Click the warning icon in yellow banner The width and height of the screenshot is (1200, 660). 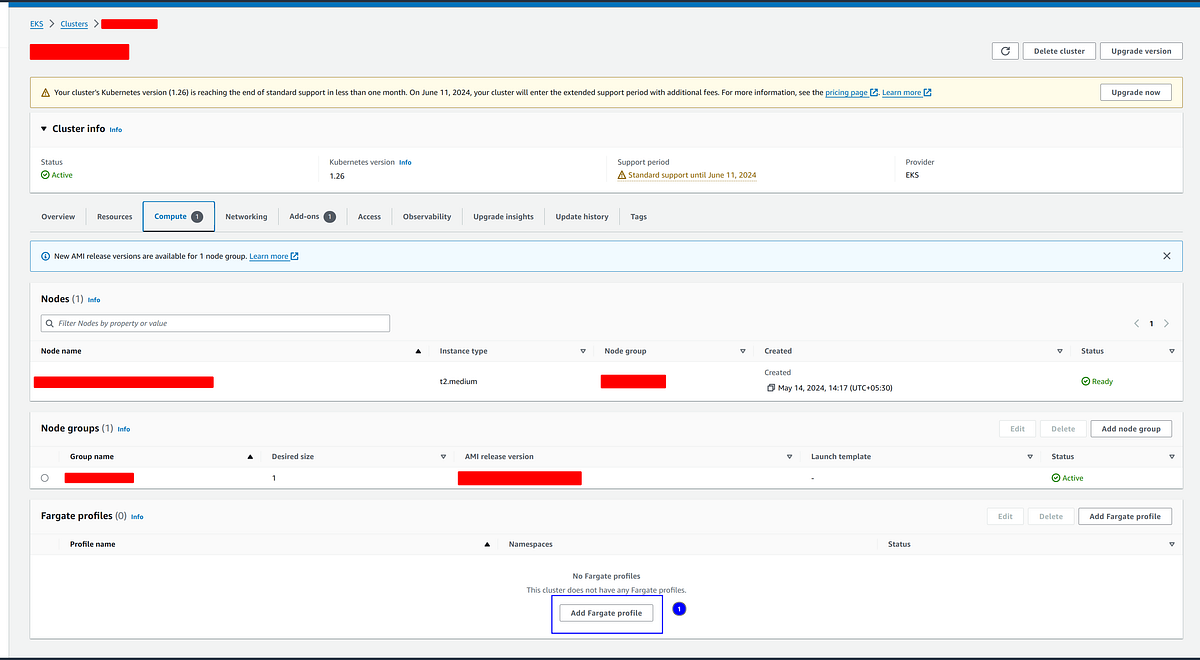[x=45, y=92]
